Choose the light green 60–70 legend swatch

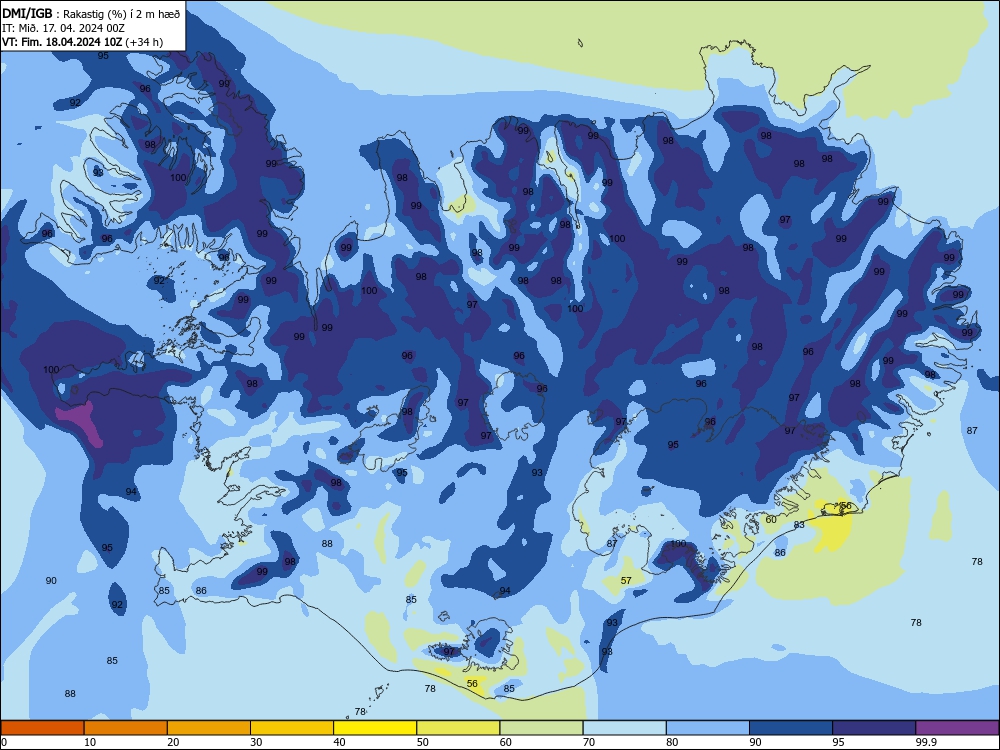(x=541, y=728)
